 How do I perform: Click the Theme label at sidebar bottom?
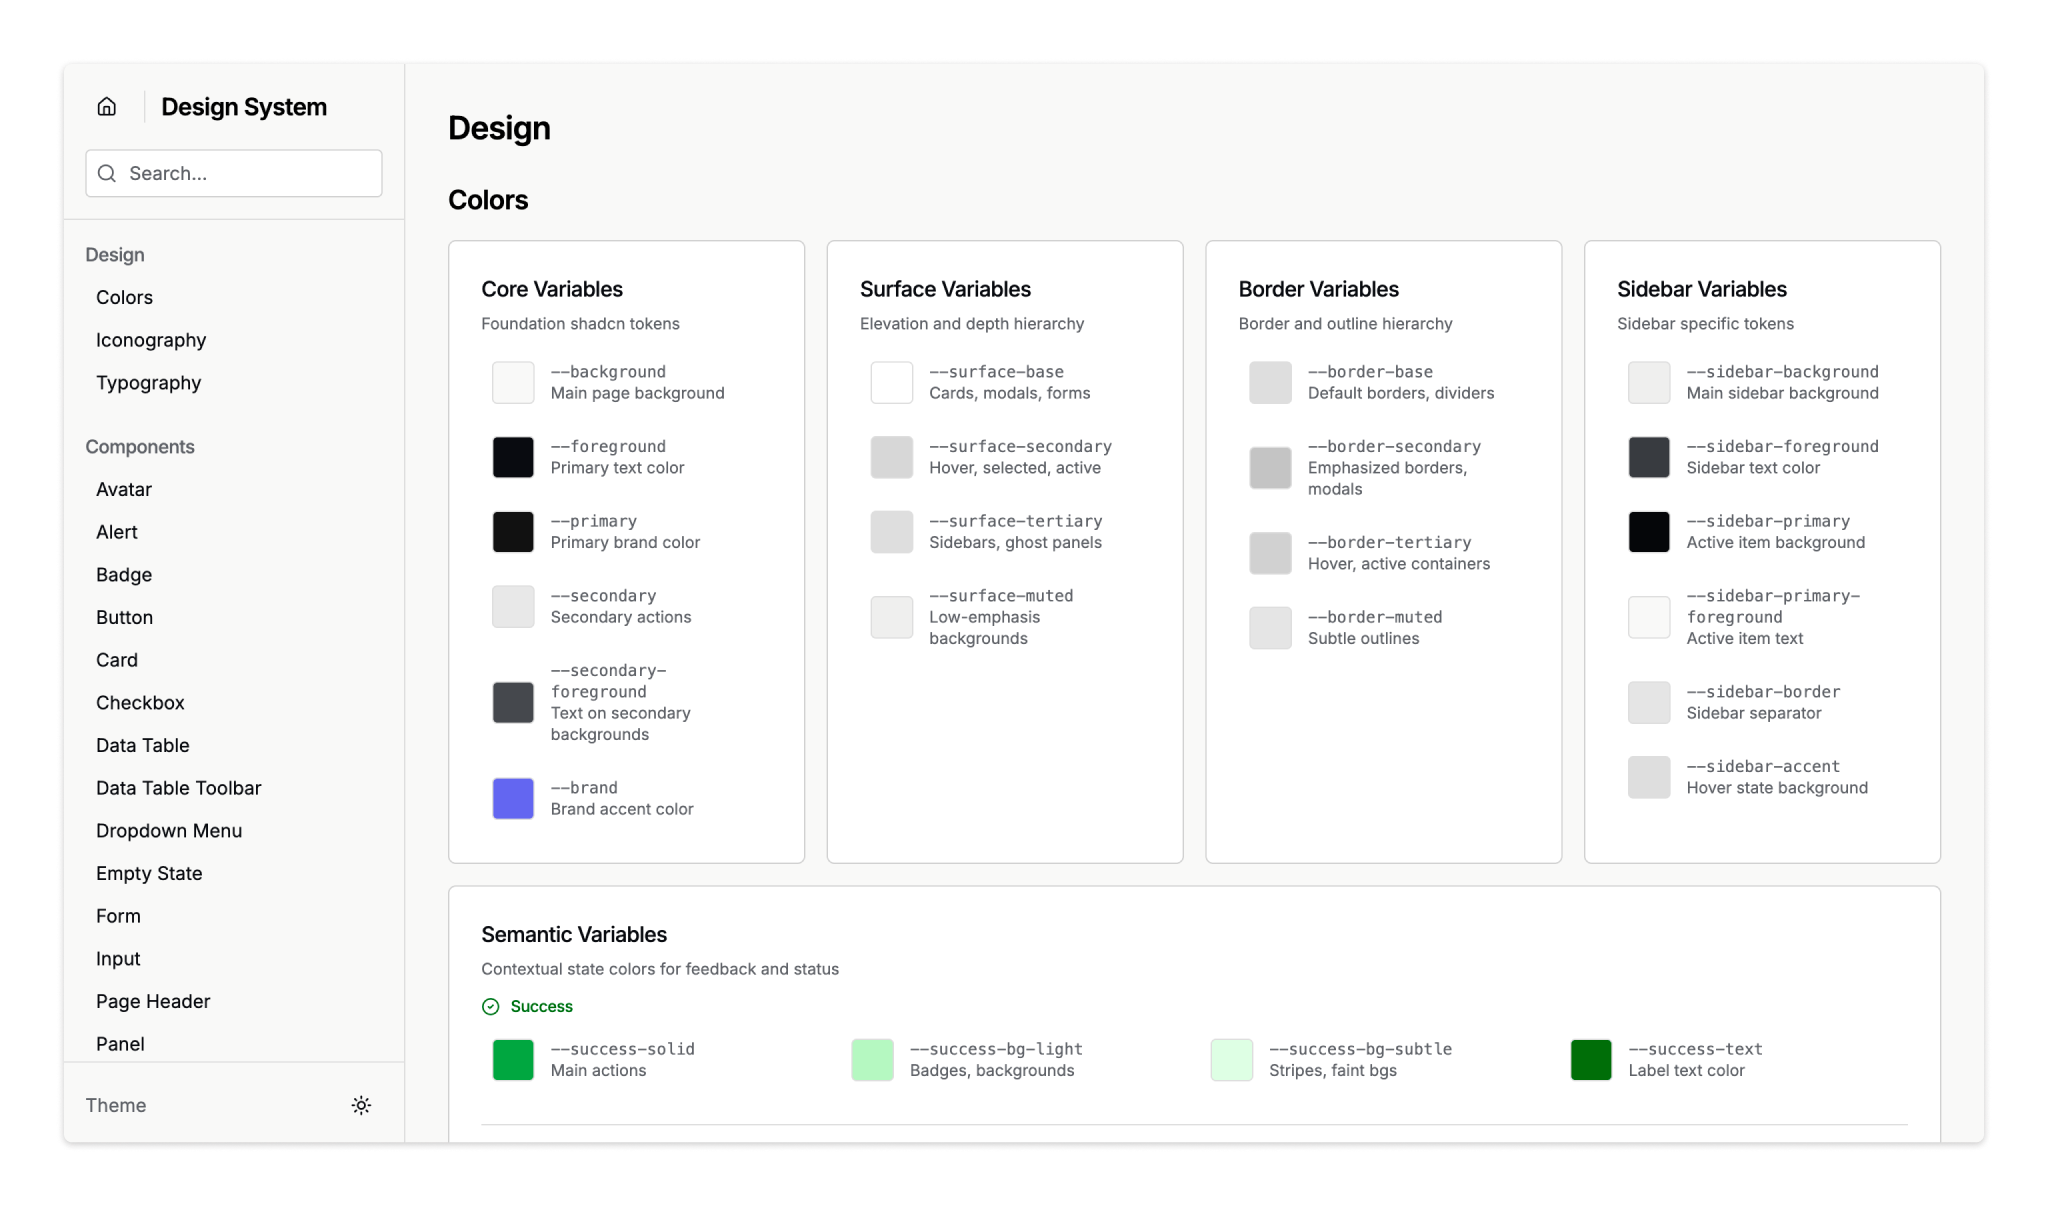[116, 1105]
